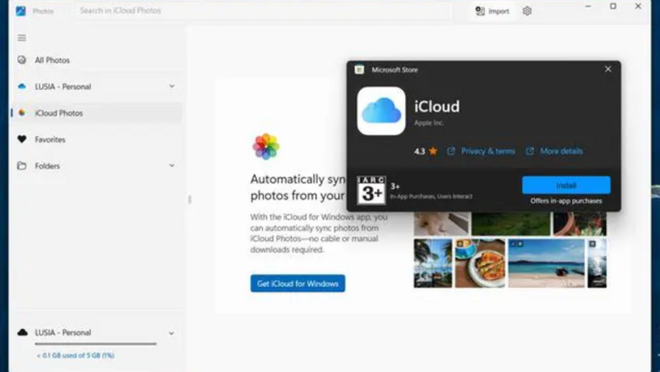Open the 0.1 GB used of 5 GB link

[76, 356]
